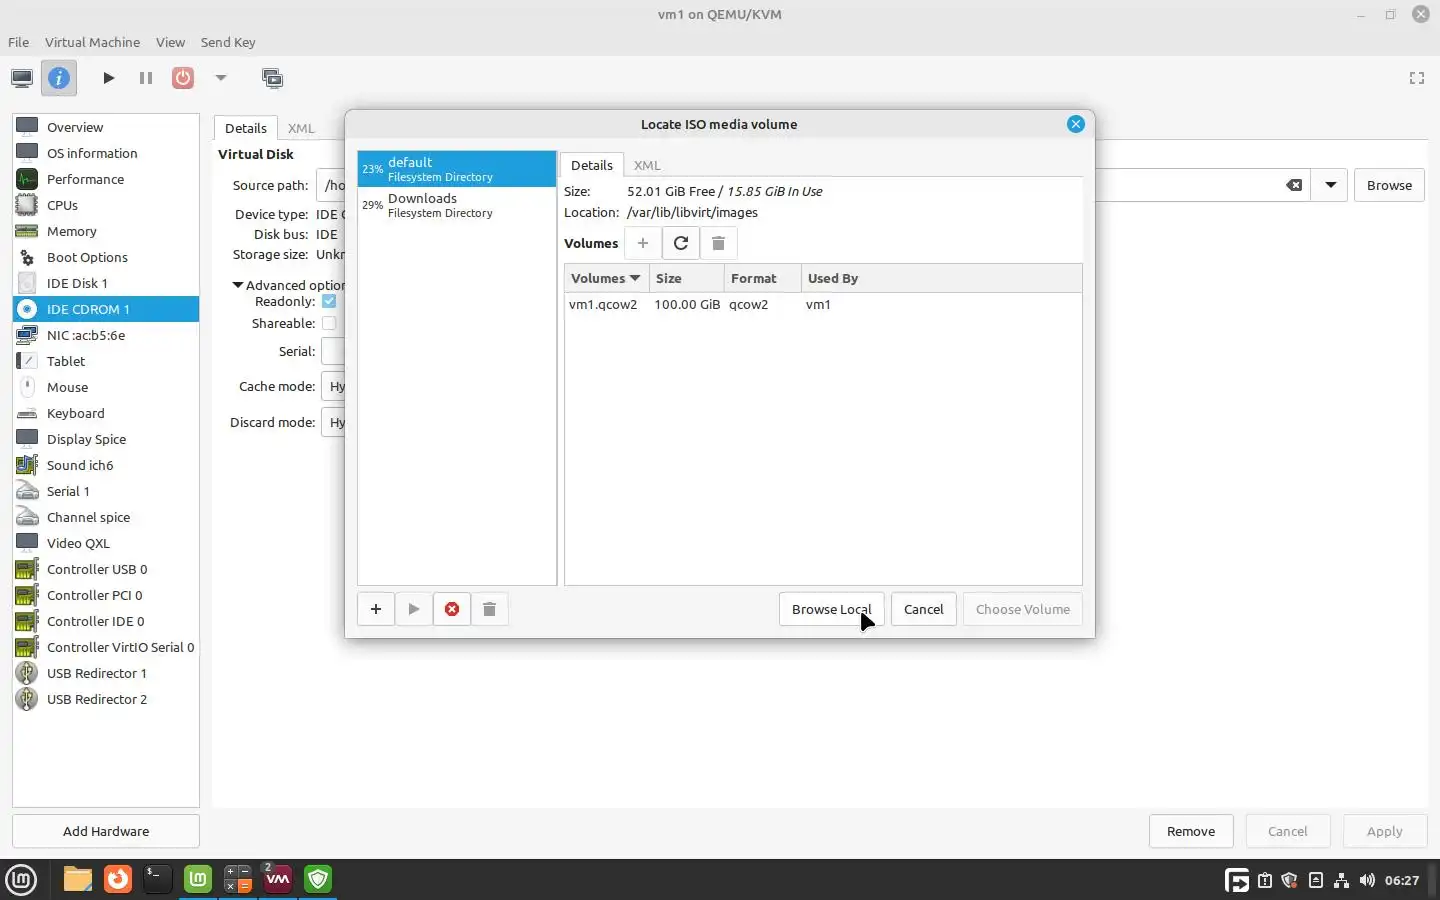Screen dimensions: 1440x900
Task: Open the Details tab of Virtual Disk
Action: point(245,128)
